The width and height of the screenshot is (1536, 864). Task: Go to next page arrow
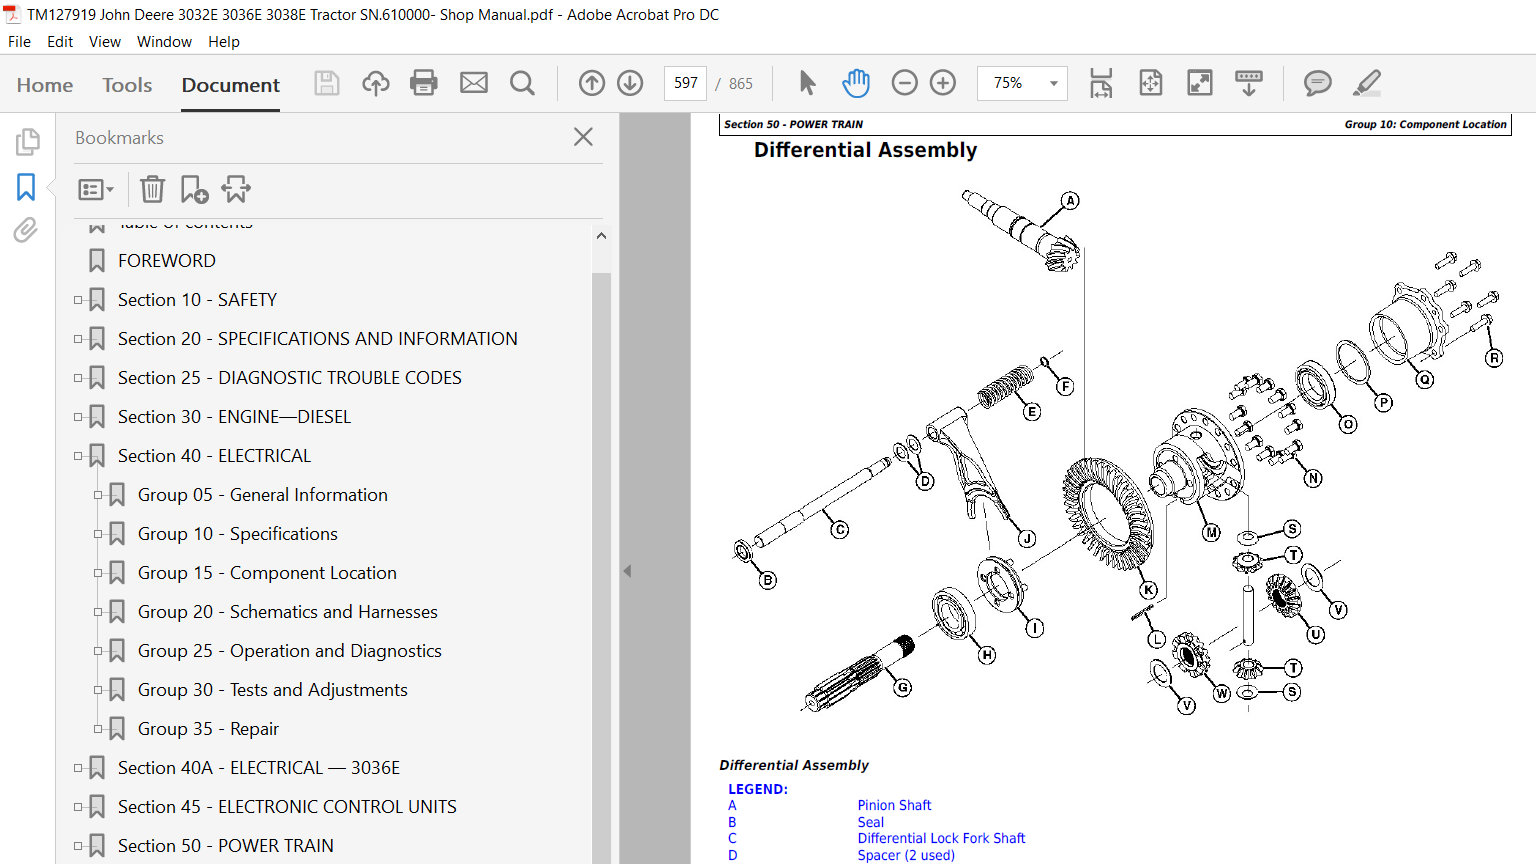[x=630, y=83]
